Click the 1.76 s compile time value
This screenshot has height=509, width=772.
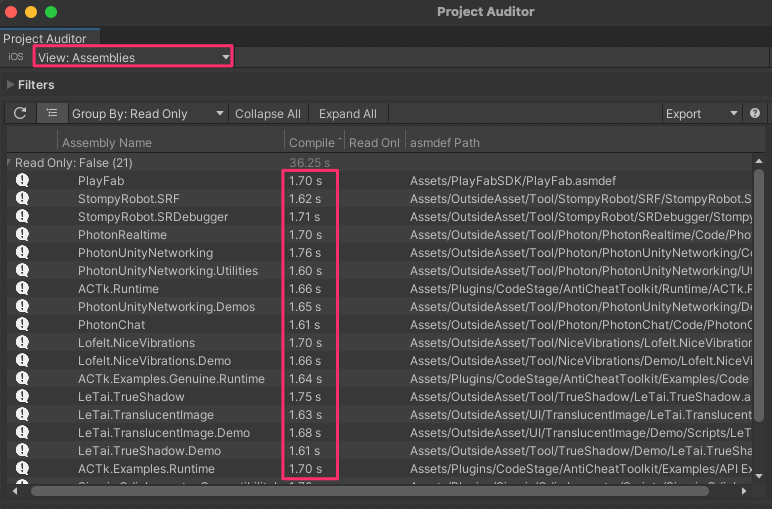click(305, 253)
